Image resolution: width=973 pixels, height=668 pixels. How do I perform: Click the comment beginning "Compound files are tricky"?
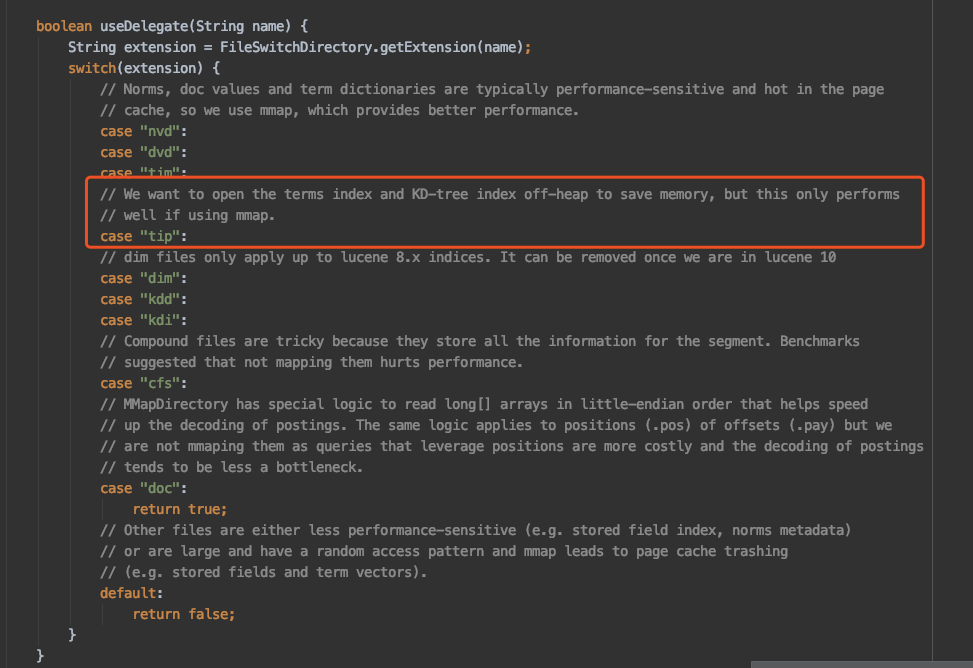coord(480,341)
